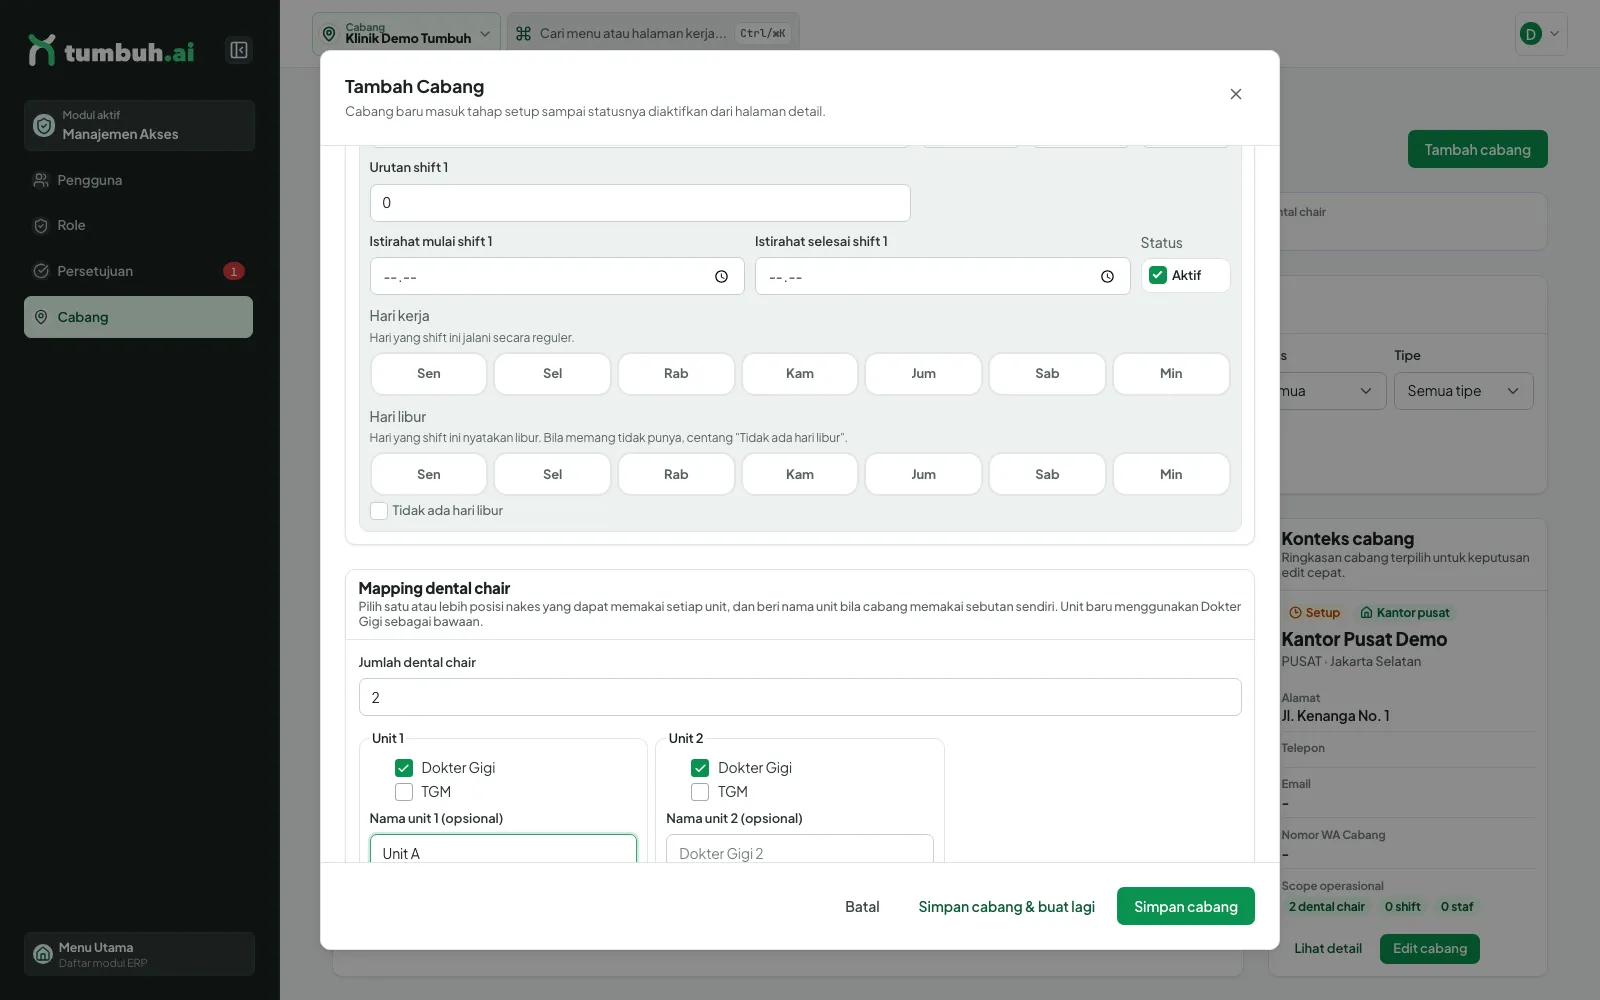Screen dimensions: 1600x1000
Task: Open clock picker for Istirahat selesai shift 1
Action: pyautogui.click(x=1107, y=277)
